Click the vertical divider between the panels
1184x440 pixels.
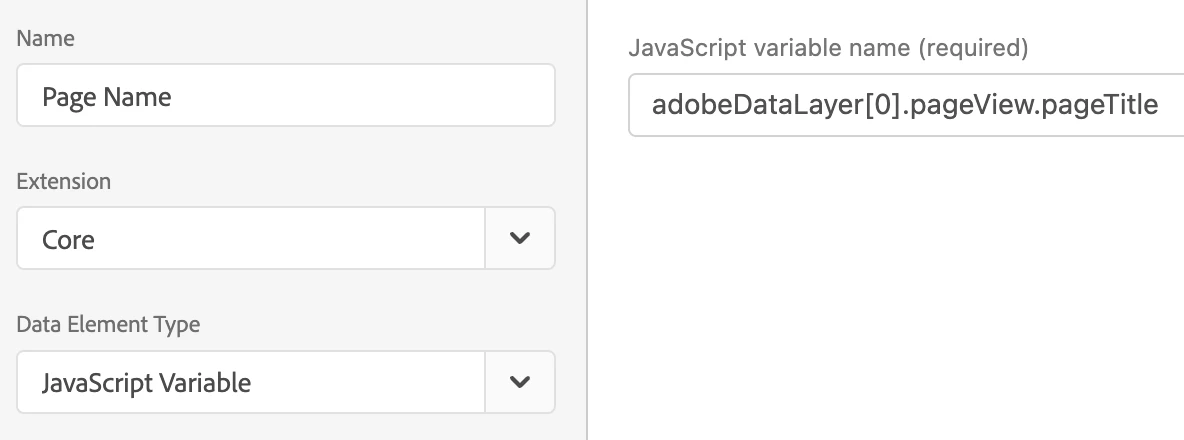(587, 220)
